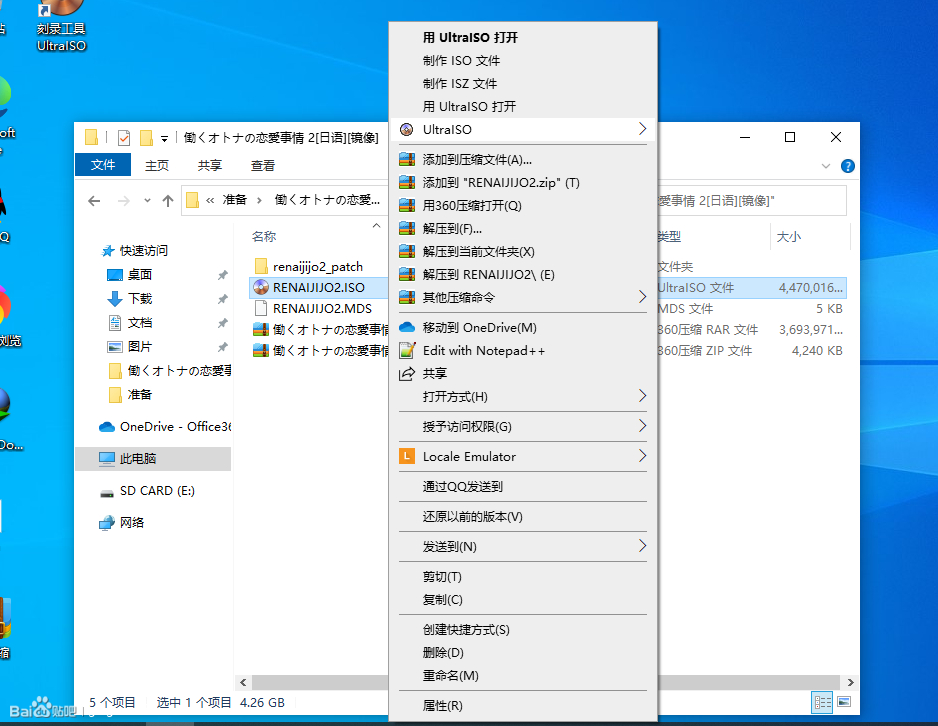Click '解压到(F)...' menu entry

(523, 228)
